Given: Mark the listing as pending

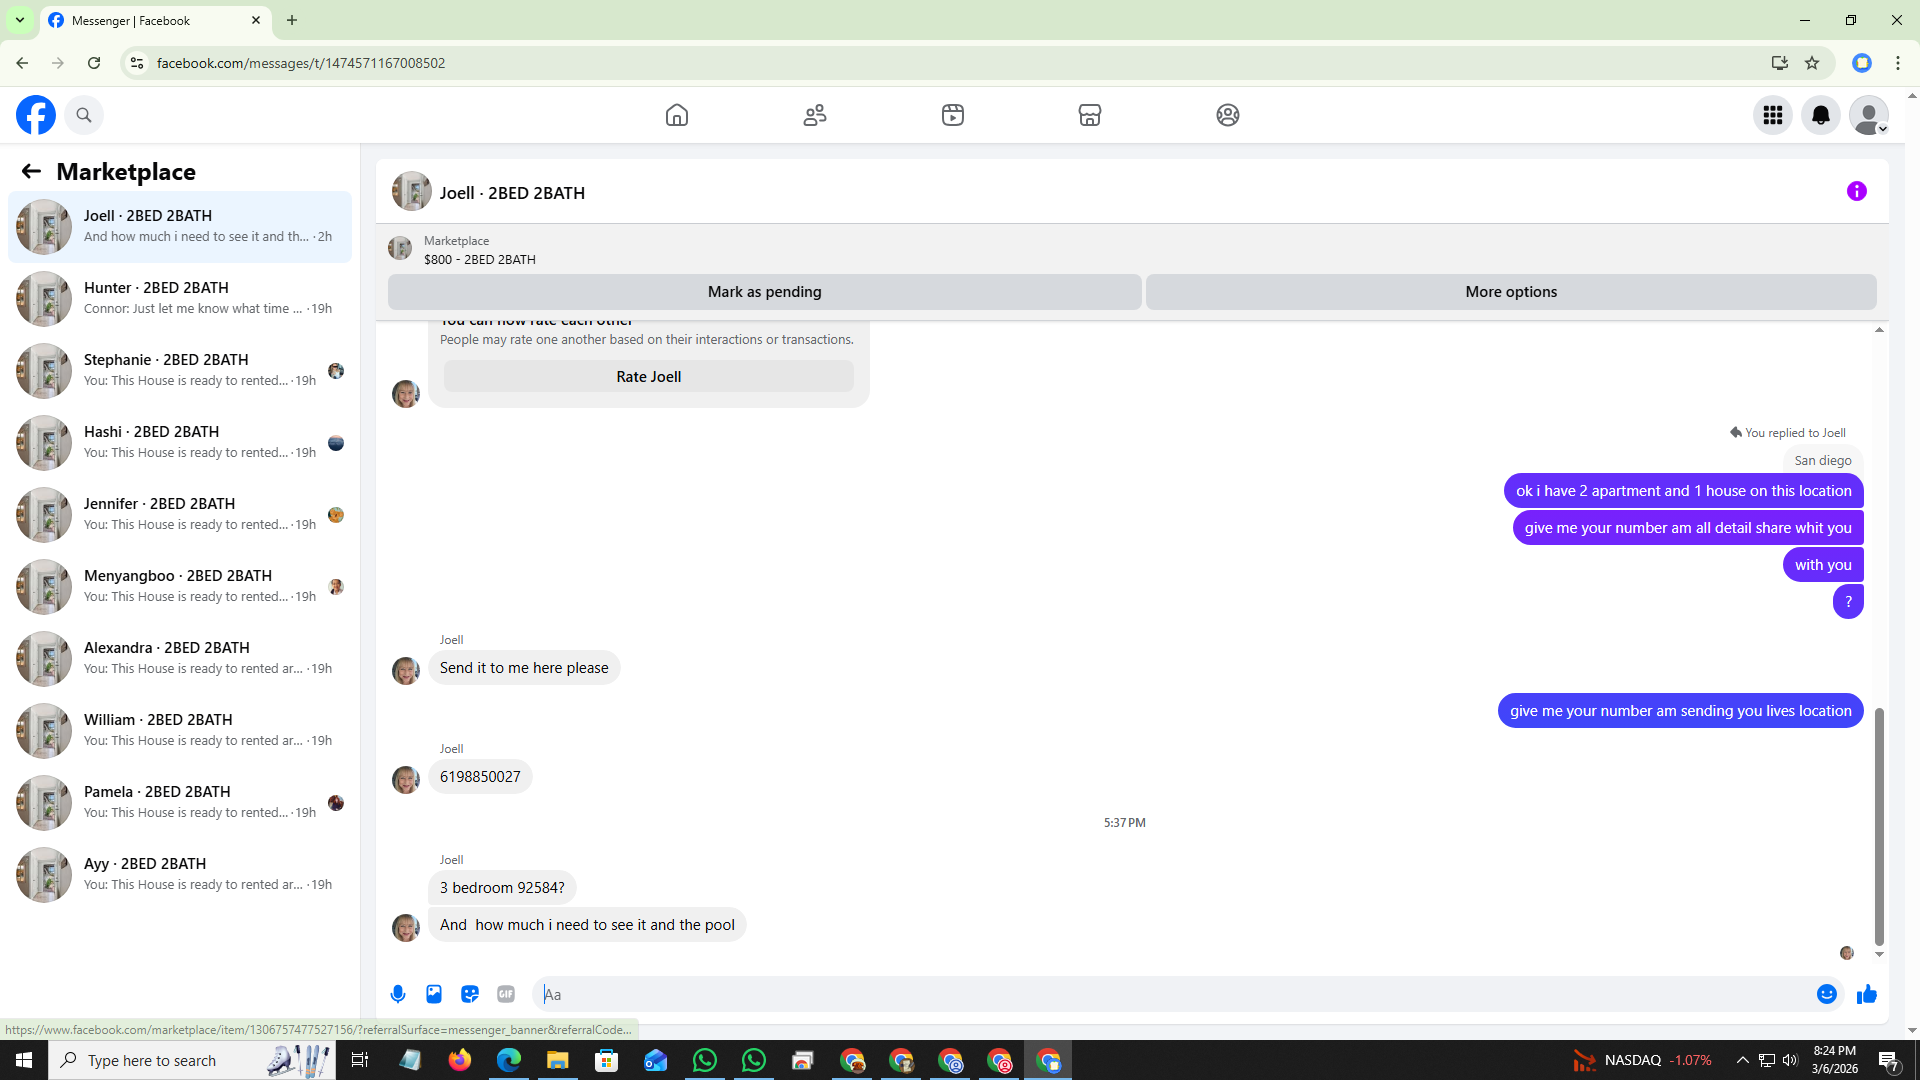Looking at the screenshot, I should click(x=764, y=292).
